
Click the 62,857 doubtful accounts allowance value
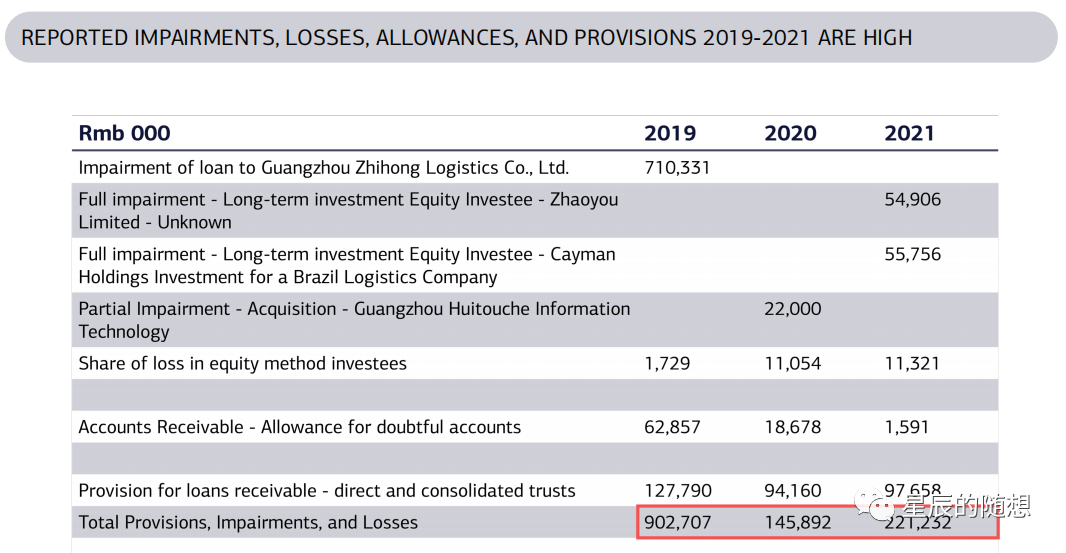(672, 427)
